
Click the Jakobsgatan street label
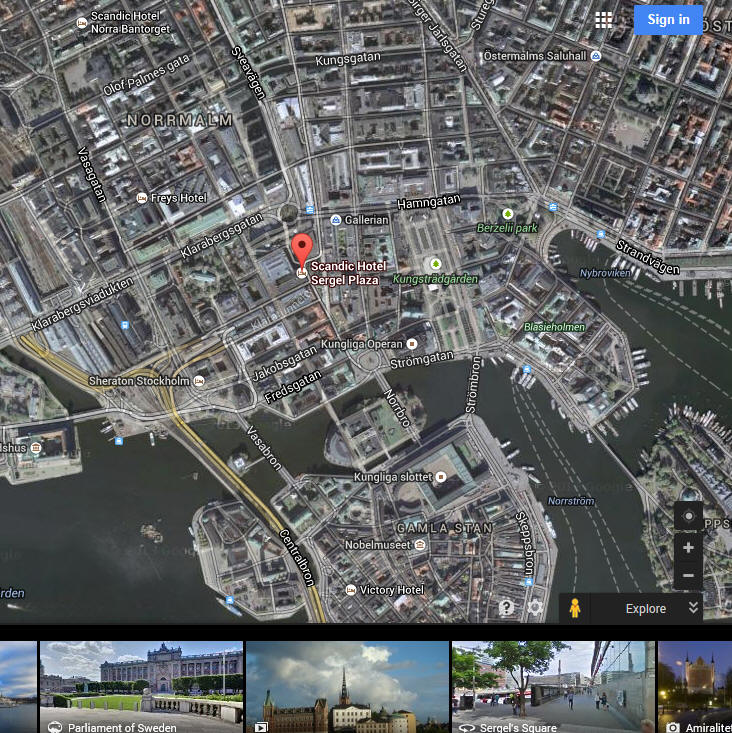[284, 364]
